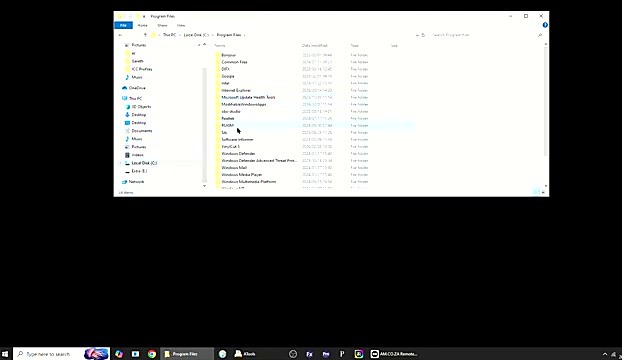Click the Up one level arrow
The height and width of the screenshot is (360, 622).
[x=145, y=35]
